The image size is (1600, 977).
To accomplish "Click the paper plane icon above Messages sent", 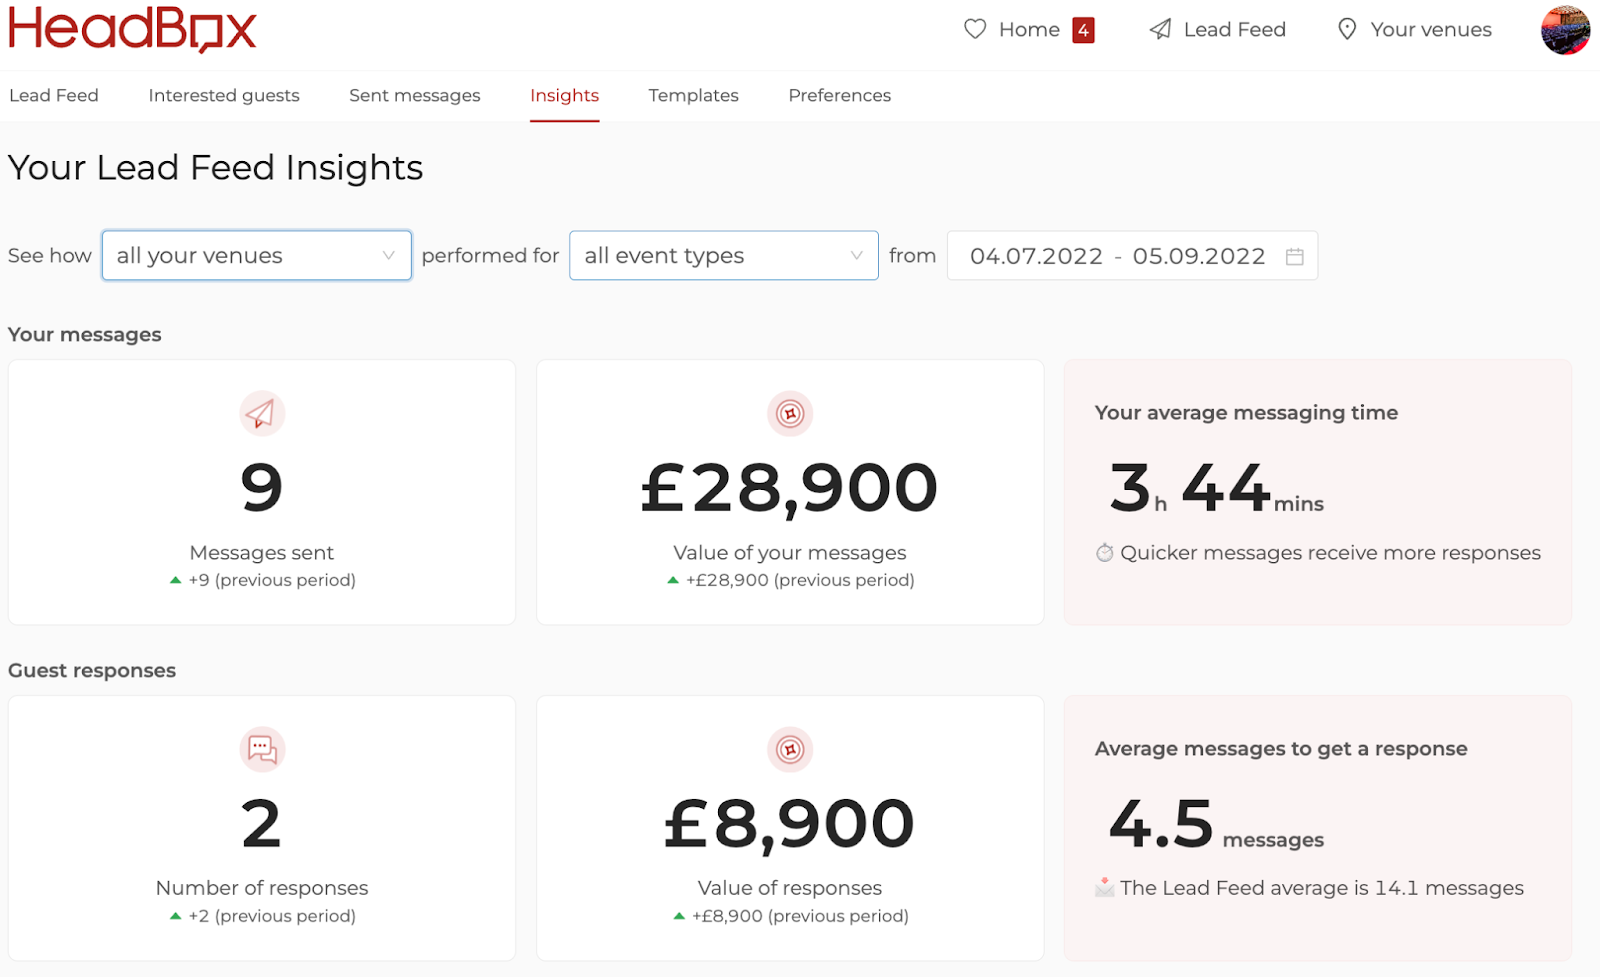I will point(262,413).
